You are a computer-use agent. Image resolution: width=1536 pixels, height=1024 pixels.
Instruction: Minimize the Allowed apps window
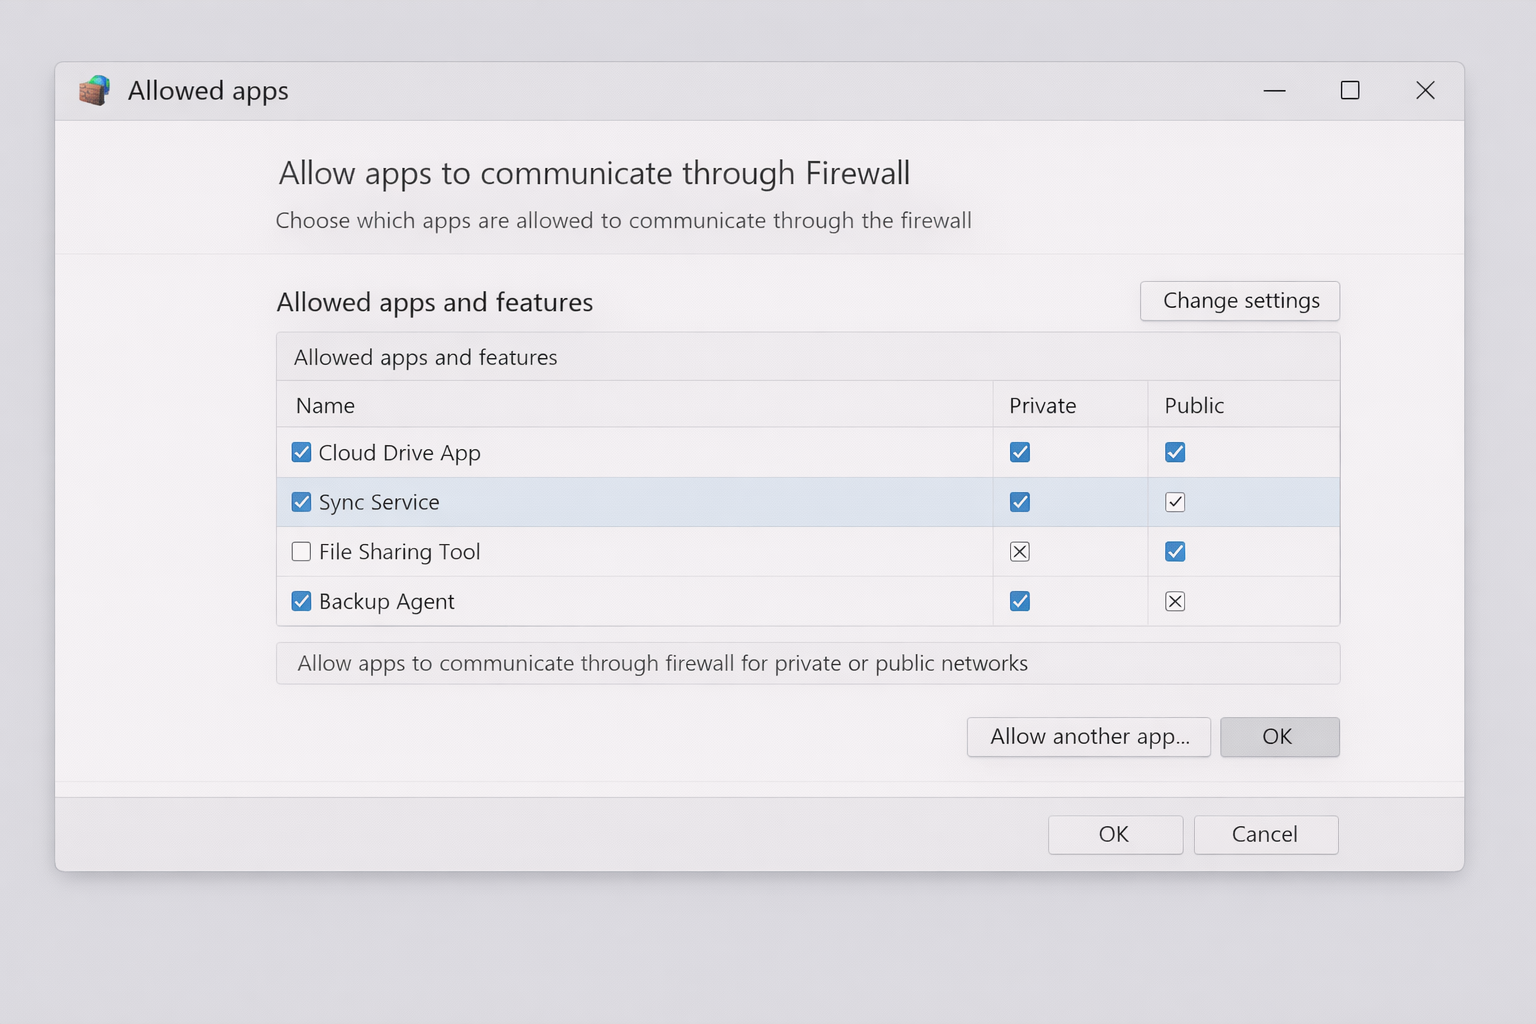(x=1274, y=91)
